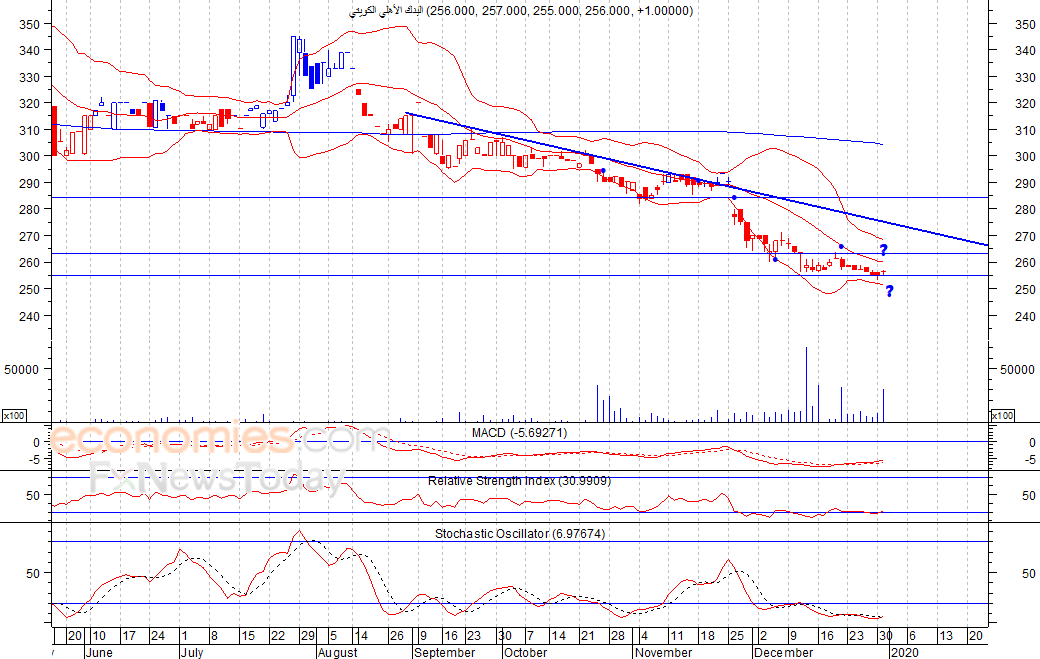Image resolution: width=1040 pixels, height=659 pixels.
Task: Click the 50000 volume label on left axis
Action: click(22, 369)
